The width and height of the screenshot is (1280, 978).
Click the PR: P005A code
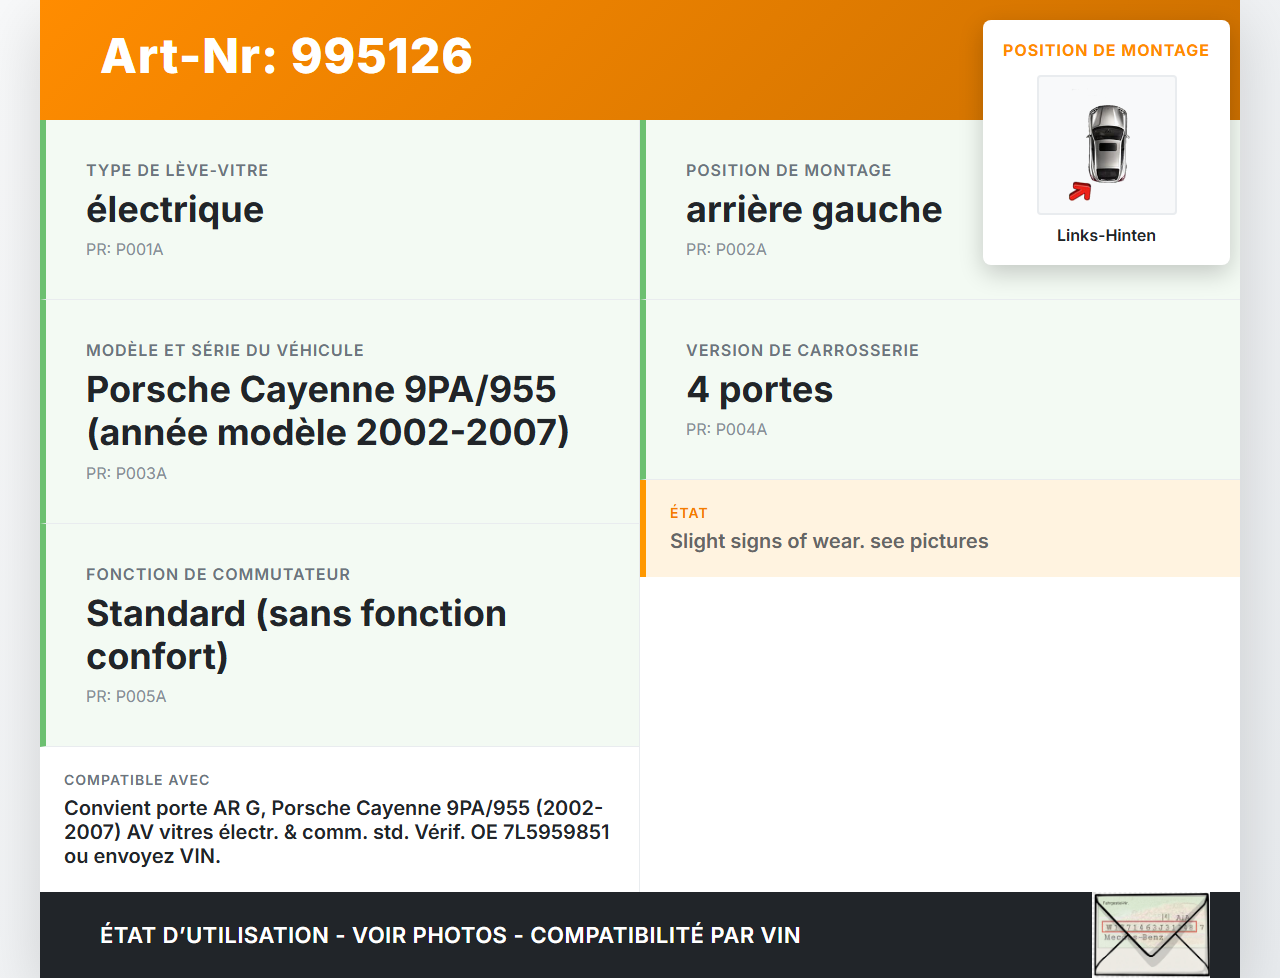[x=126, y=697]
